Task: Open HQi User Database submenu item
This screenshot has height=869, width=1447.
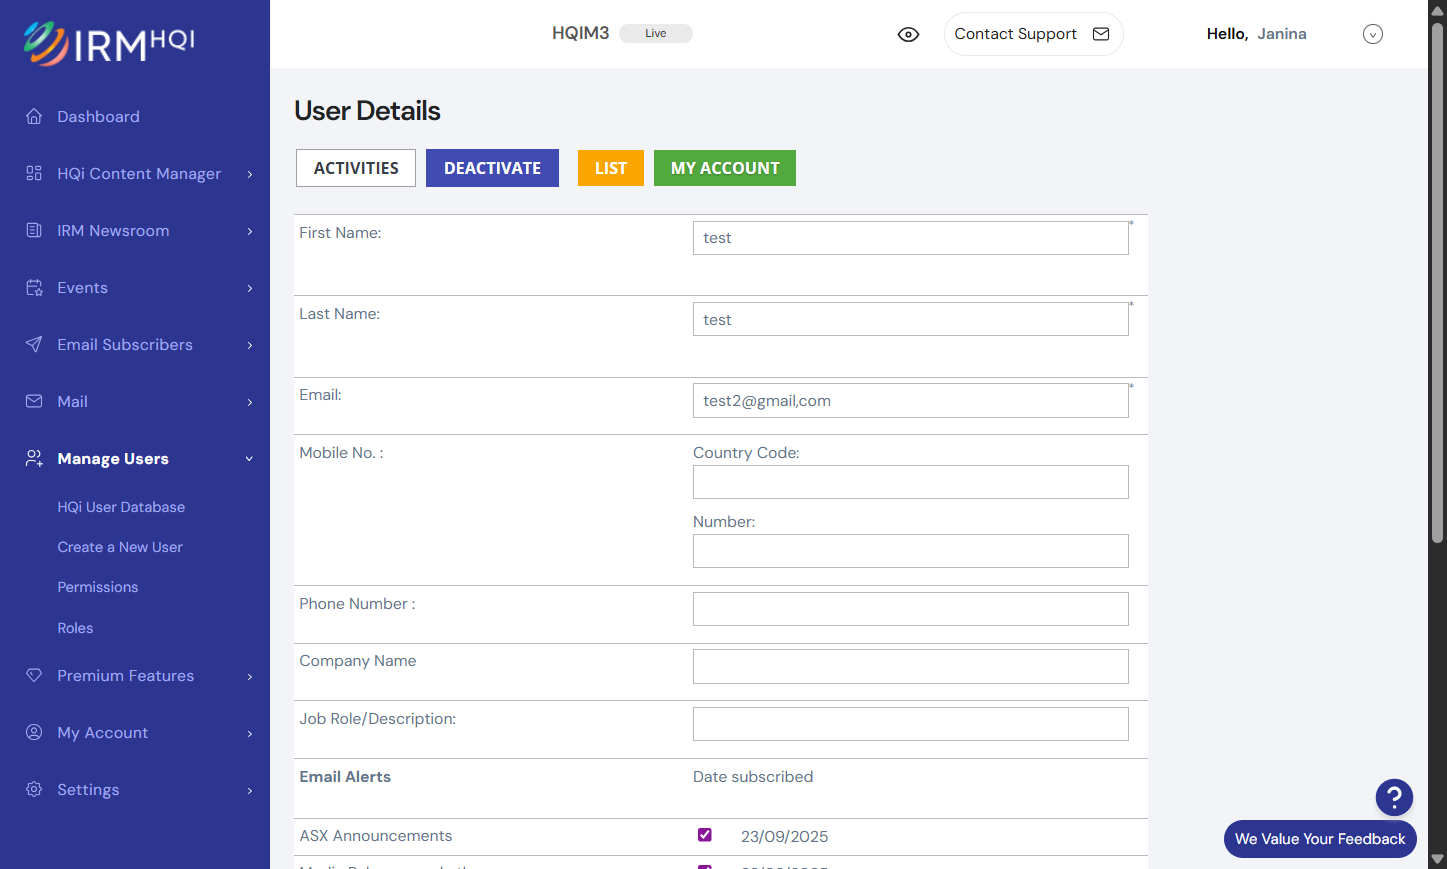Action: (x=121, y=507)
